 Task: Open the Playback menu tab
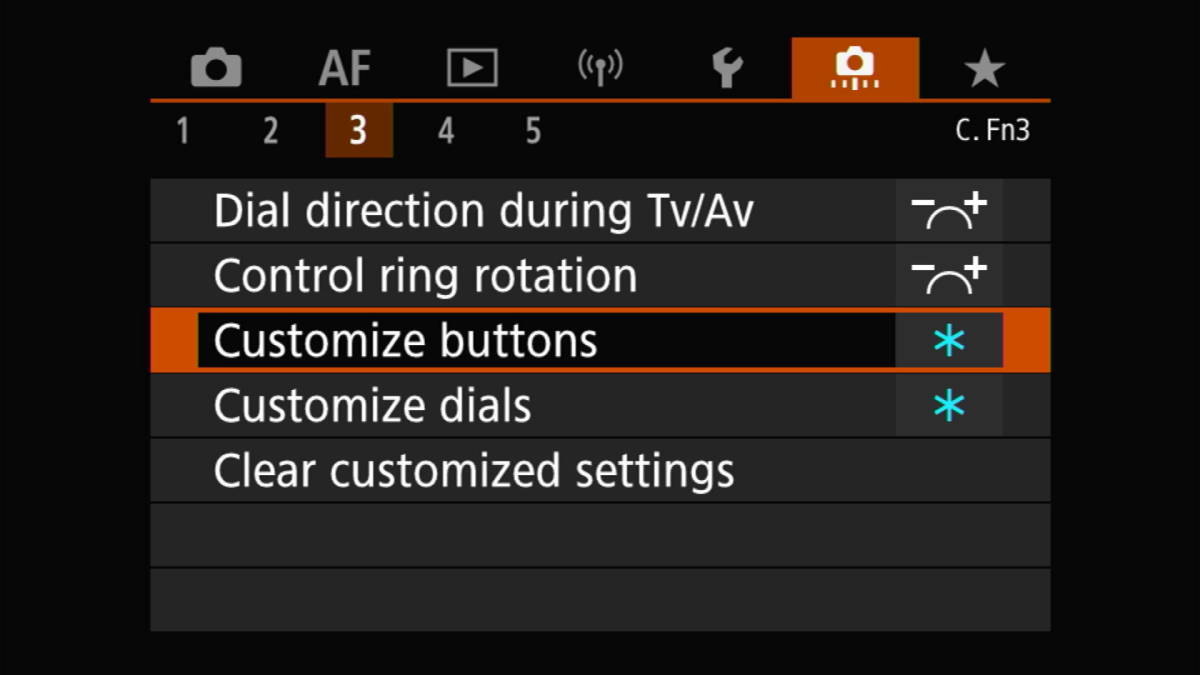[472, 67]
